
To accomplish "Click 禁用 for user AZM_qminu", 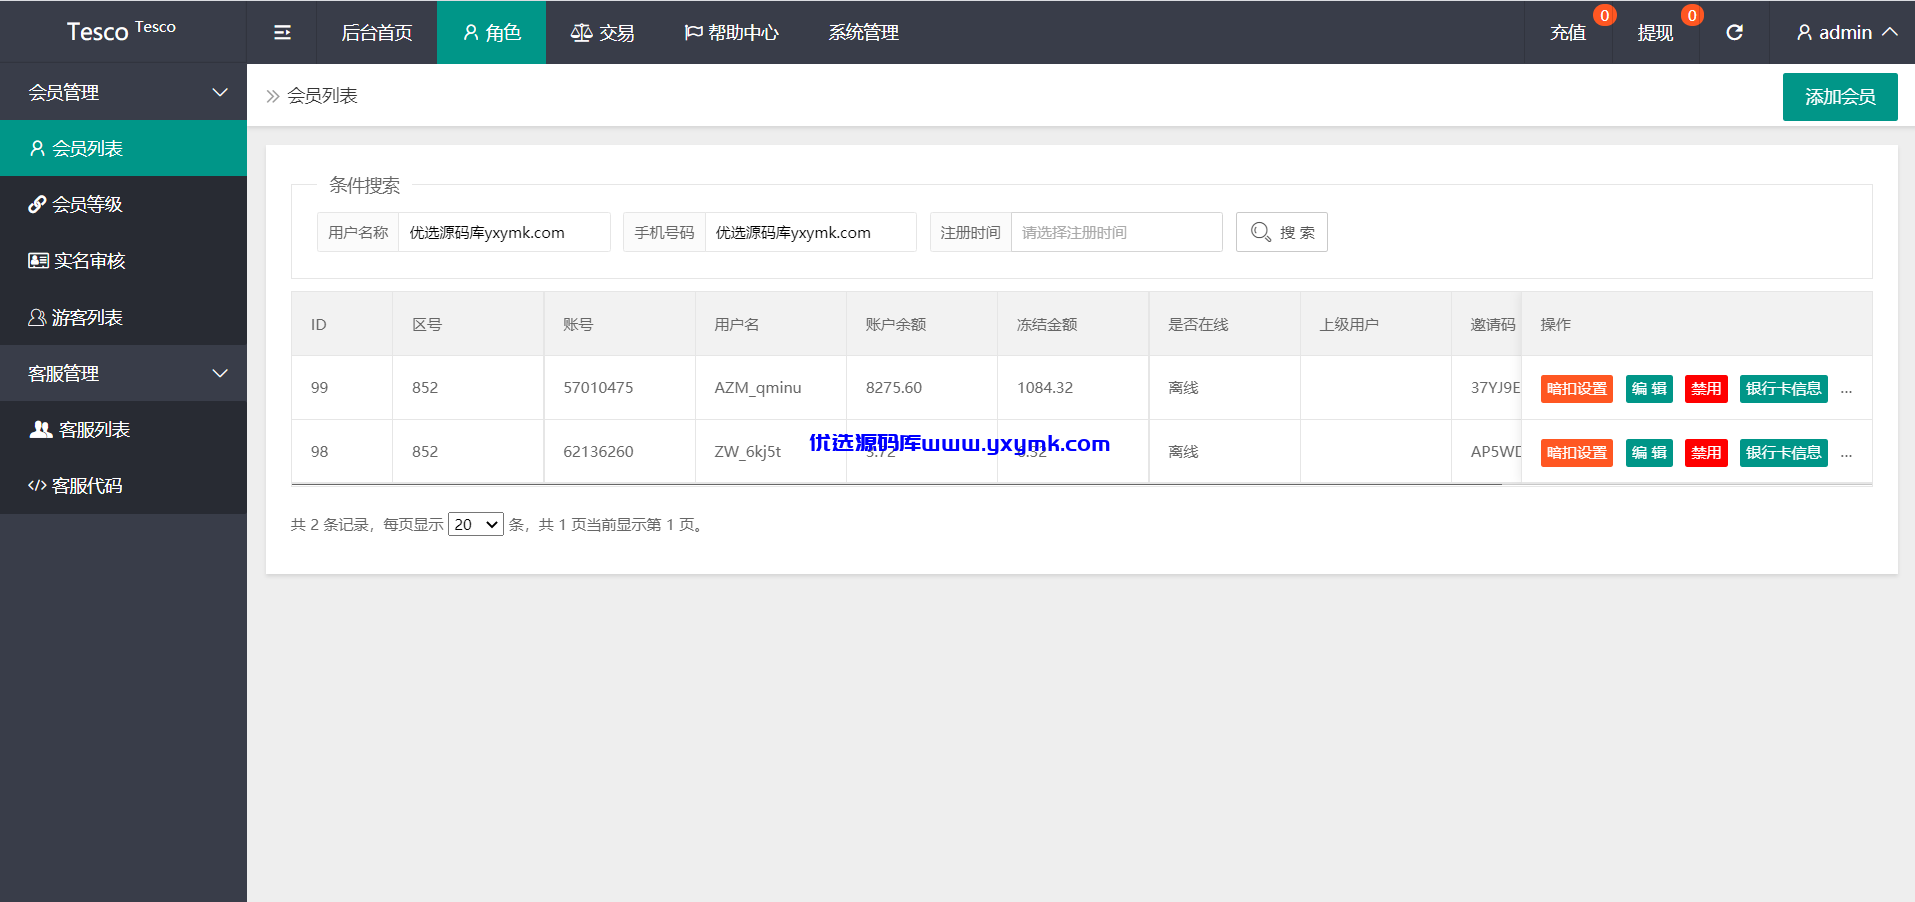I will [1706, 389].
